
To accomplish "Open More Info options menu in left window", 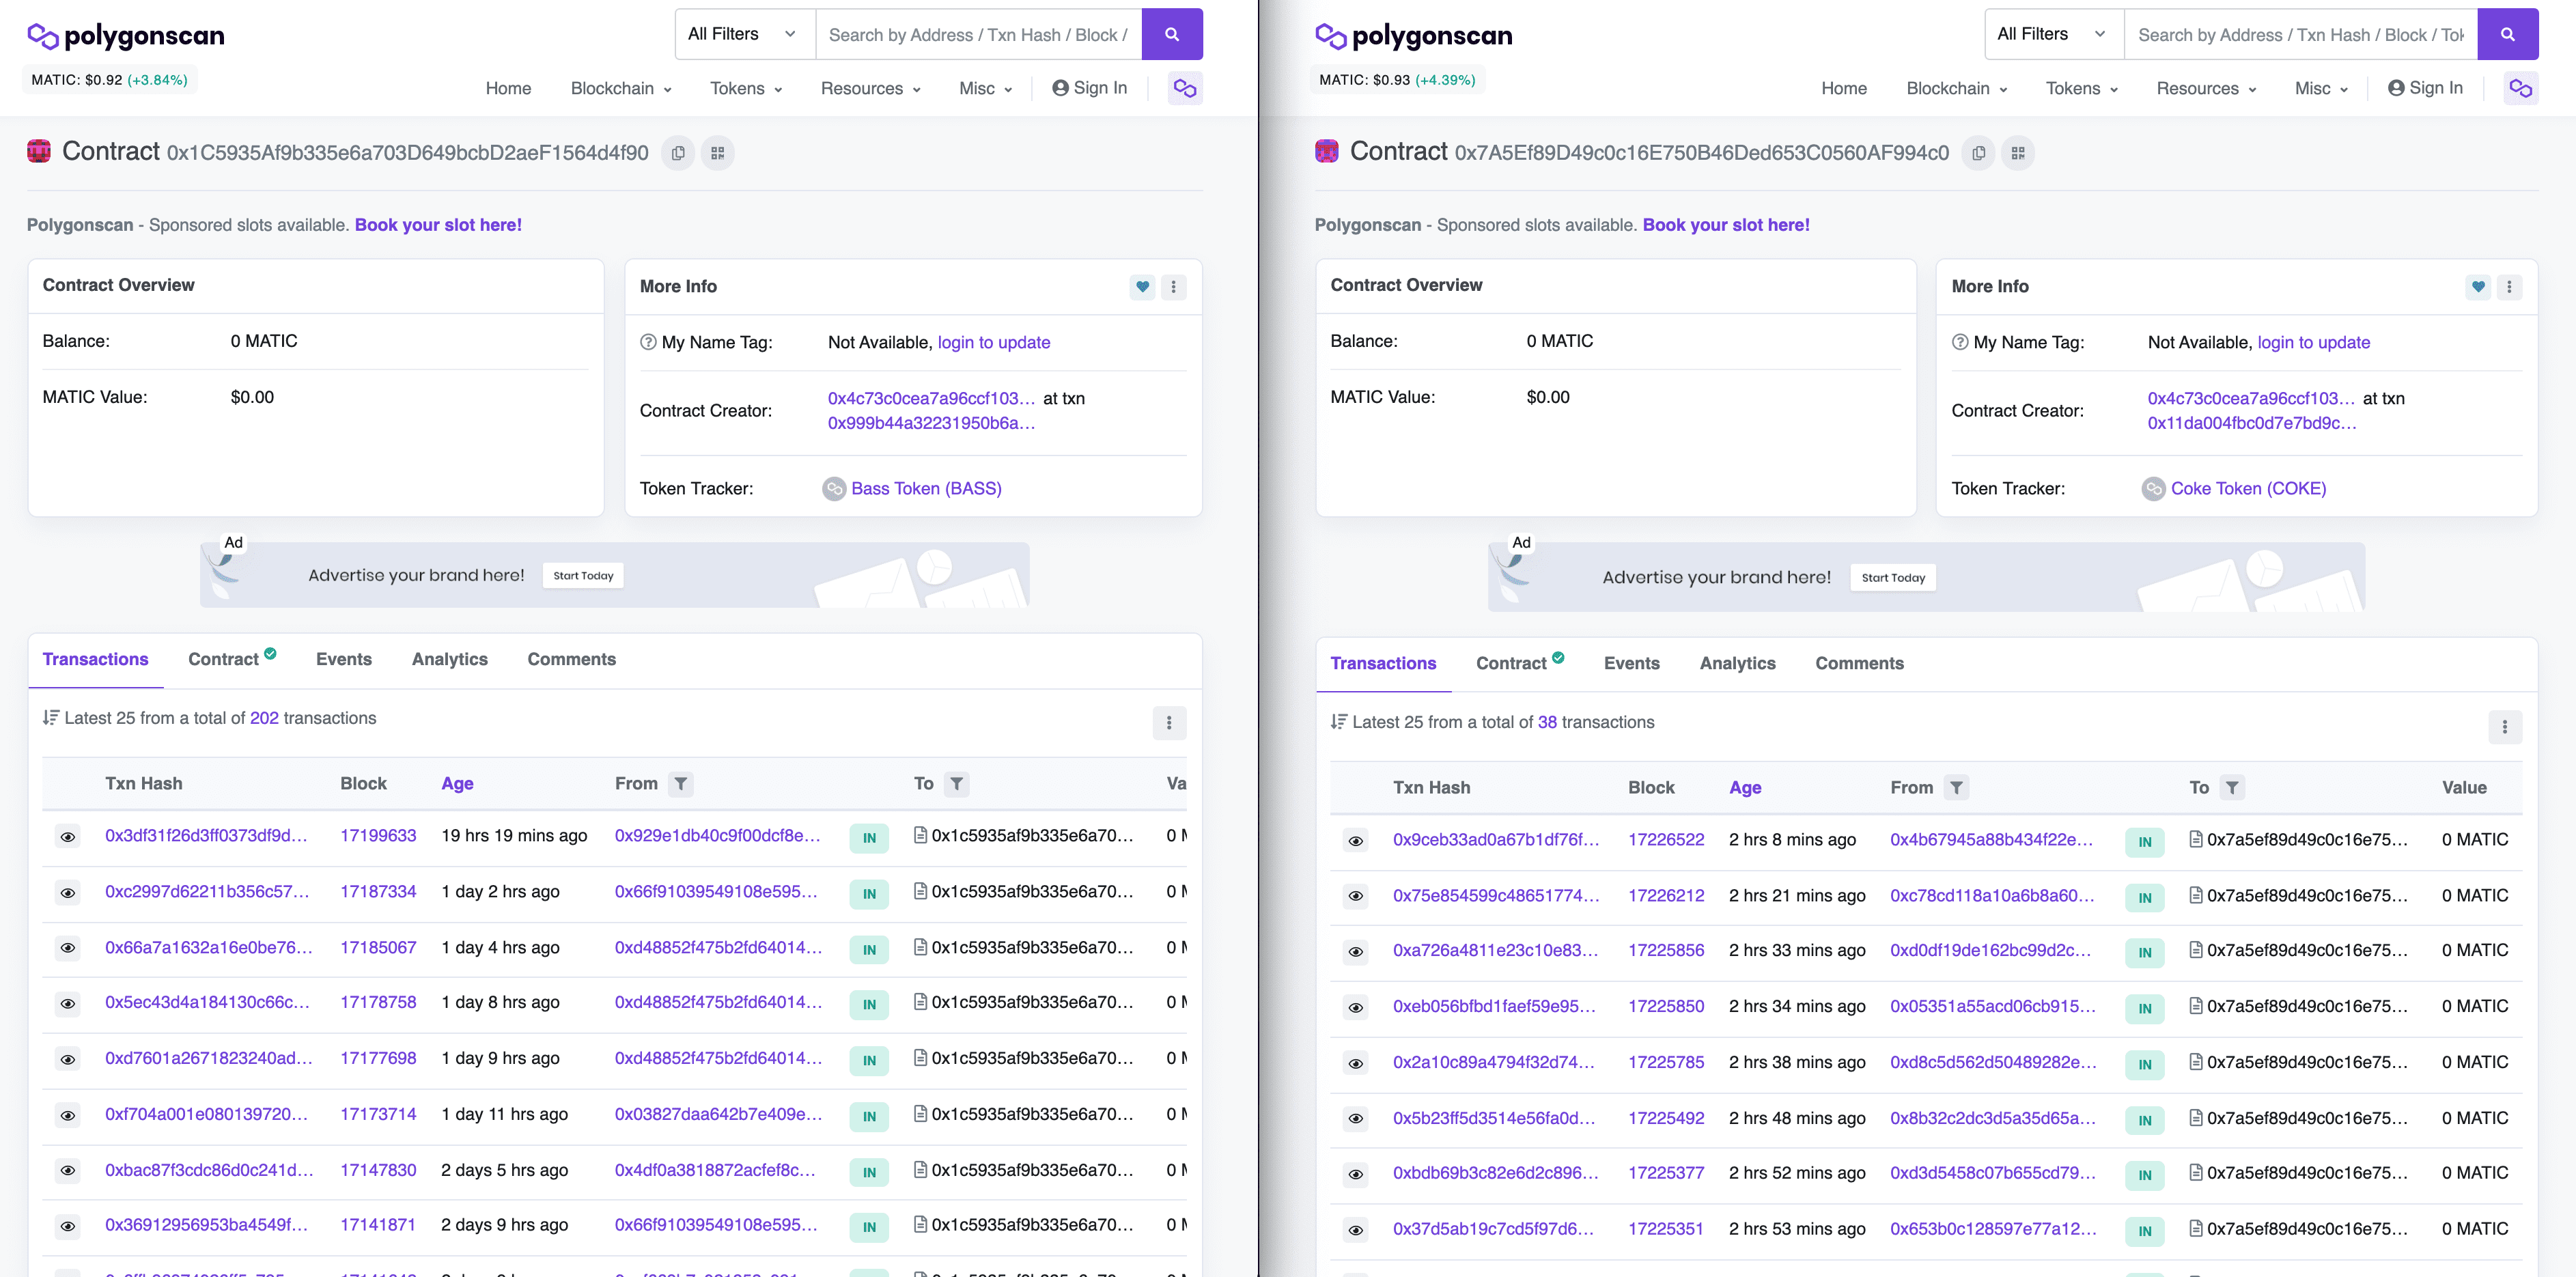I will [x=1174, y=287].
